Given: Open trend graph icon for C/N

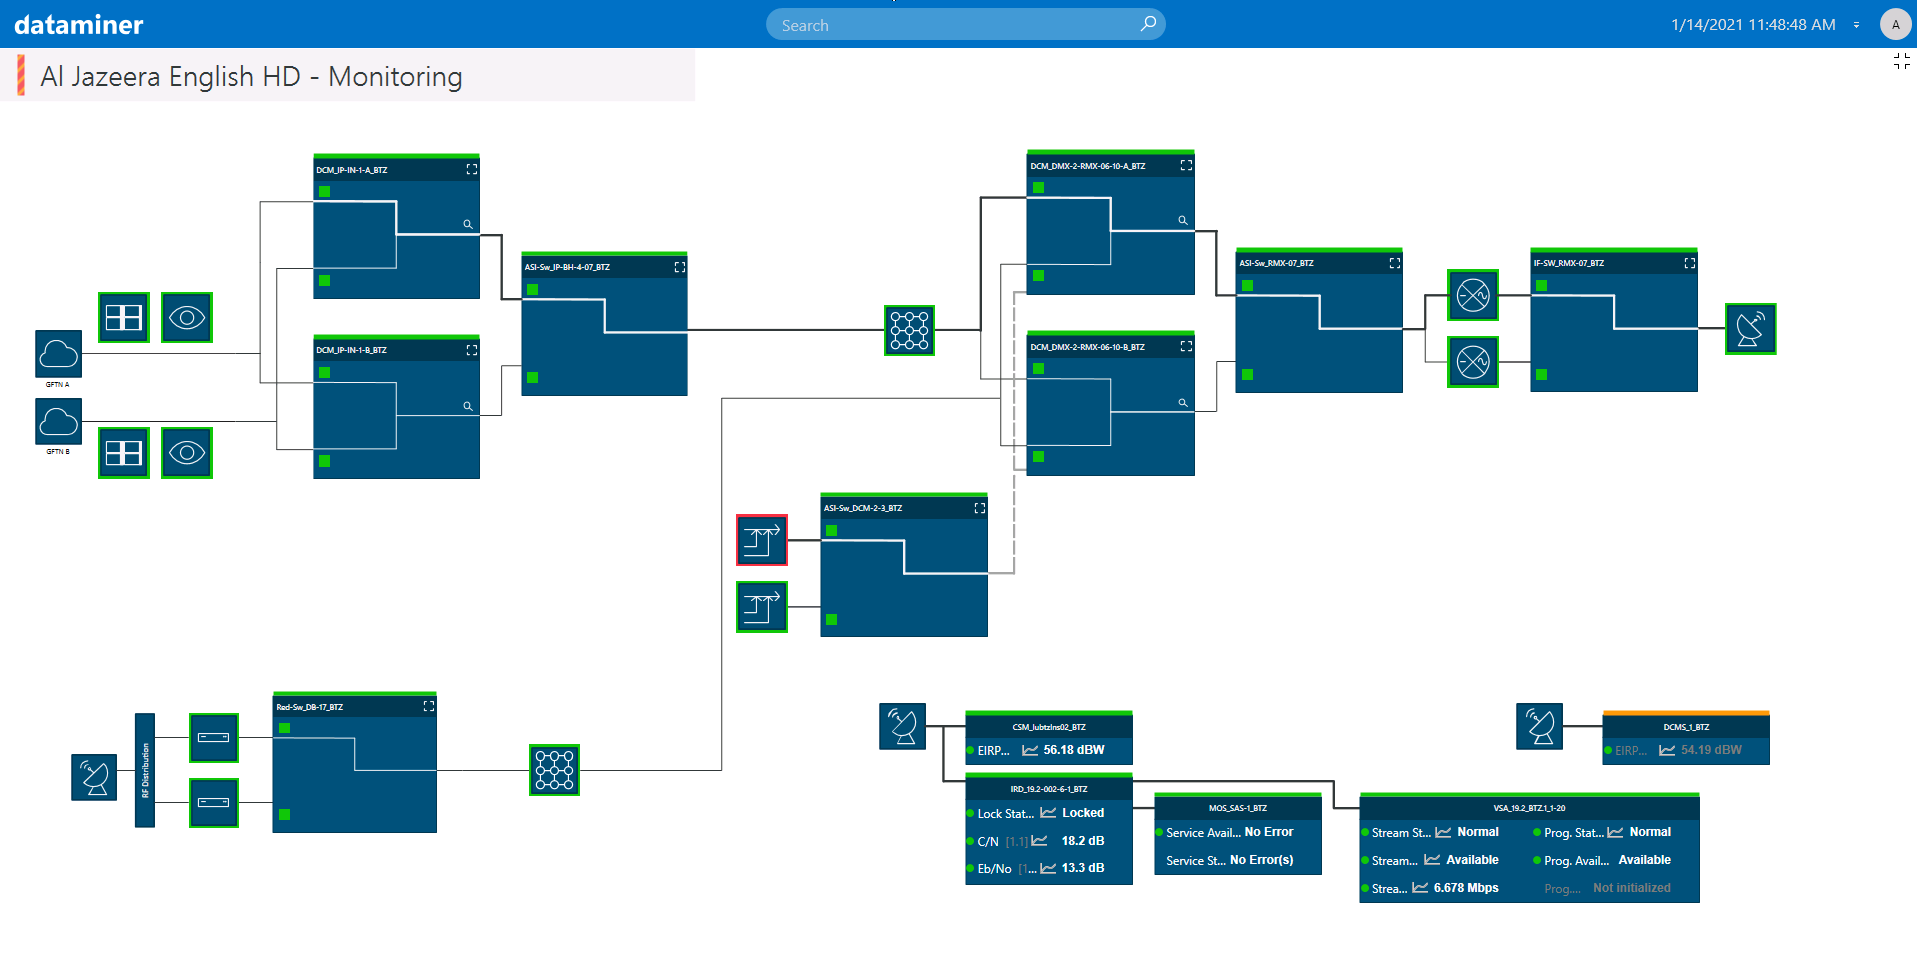Looking at the screenshot, I should click(1039, 841).
